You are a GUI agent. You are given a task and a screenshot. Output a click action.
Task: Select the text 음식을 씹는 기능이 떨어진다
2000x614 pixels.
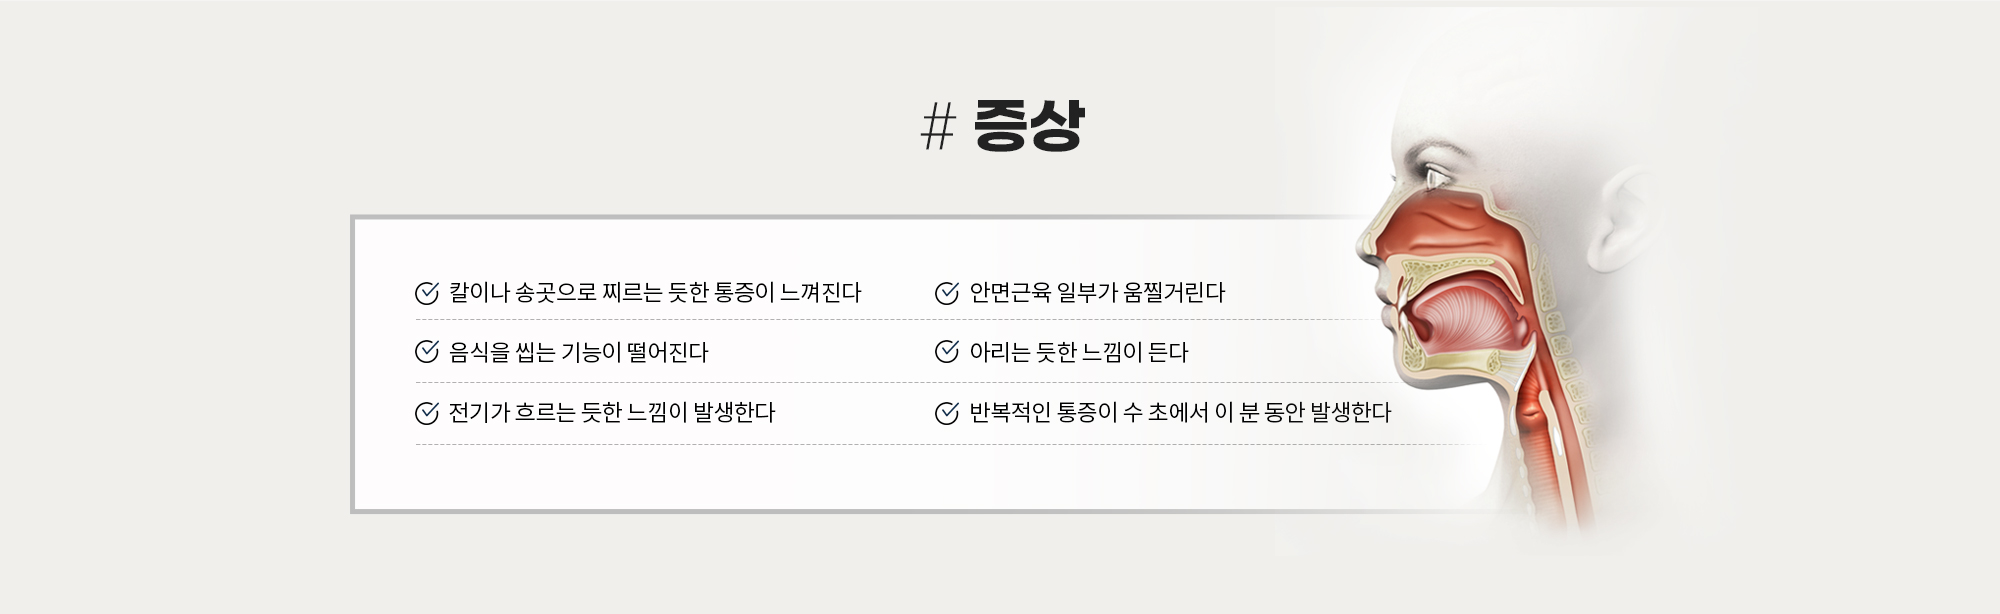click(578, 352)
